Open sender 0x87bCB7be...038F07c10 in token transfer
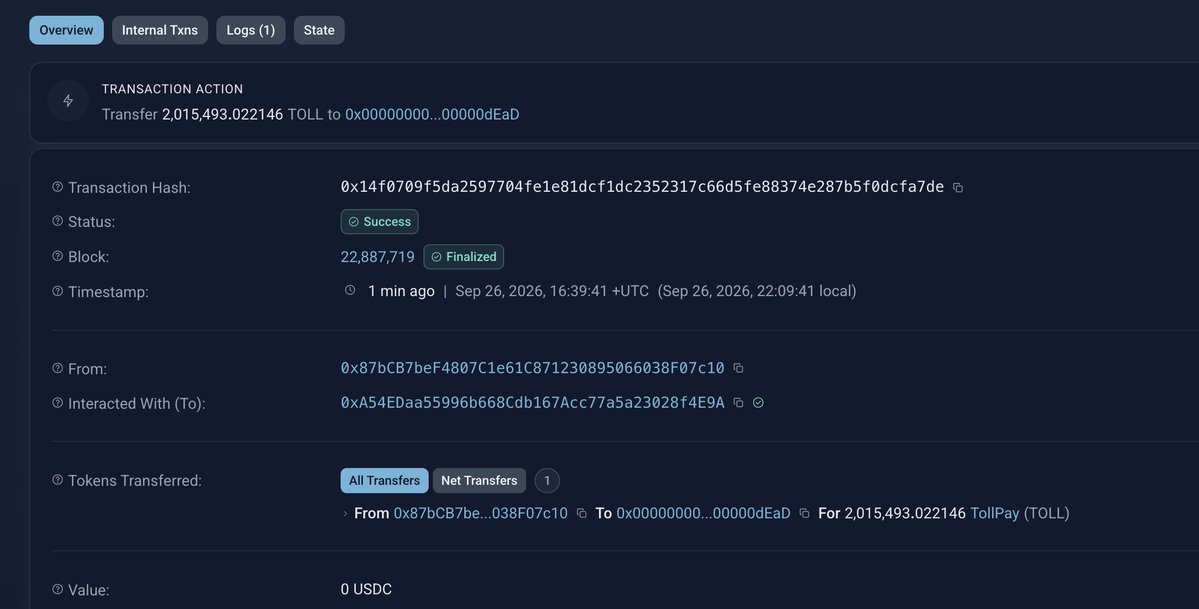Screen dimensions: 1199x609 pyautogui.click(x=481, y=513)
